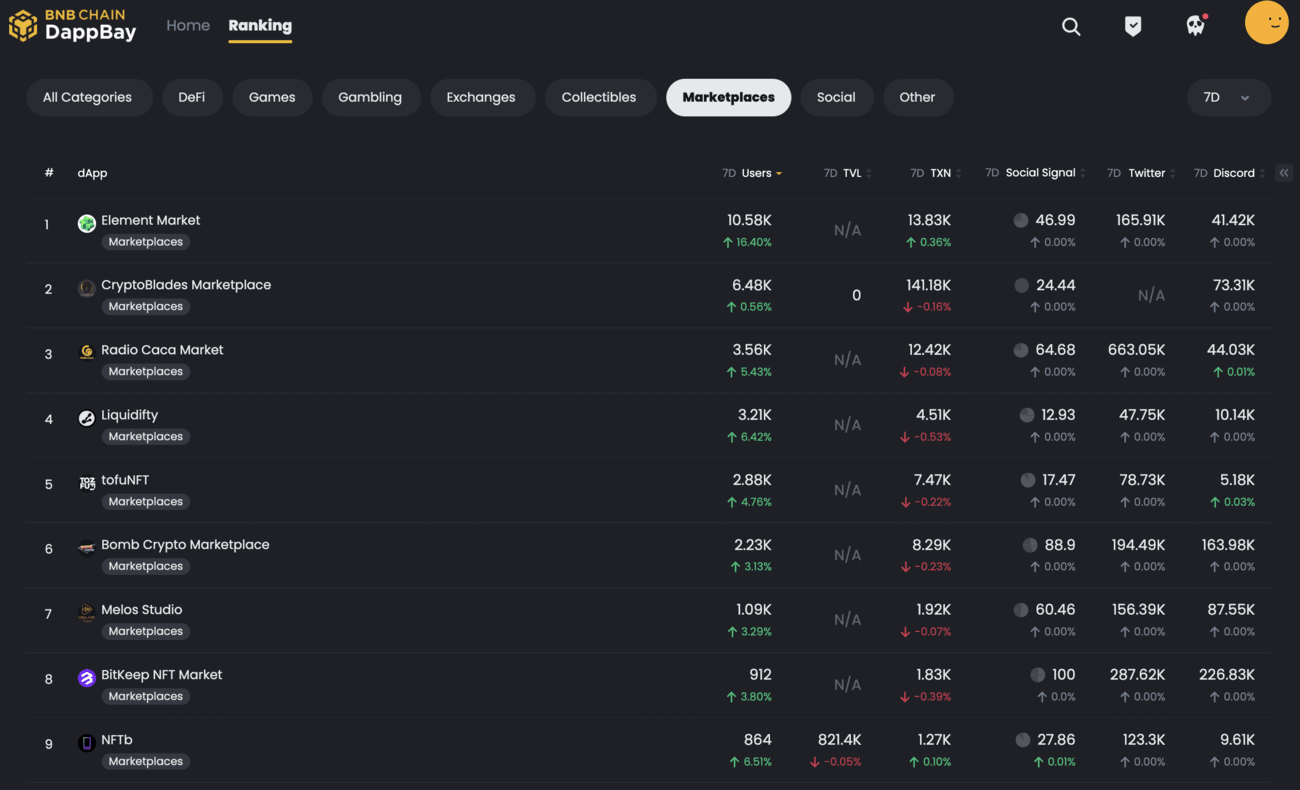Sort by 7D Users column
Image resolution: width=1300 pixels, height=790 pixels.
coord(752,173)
